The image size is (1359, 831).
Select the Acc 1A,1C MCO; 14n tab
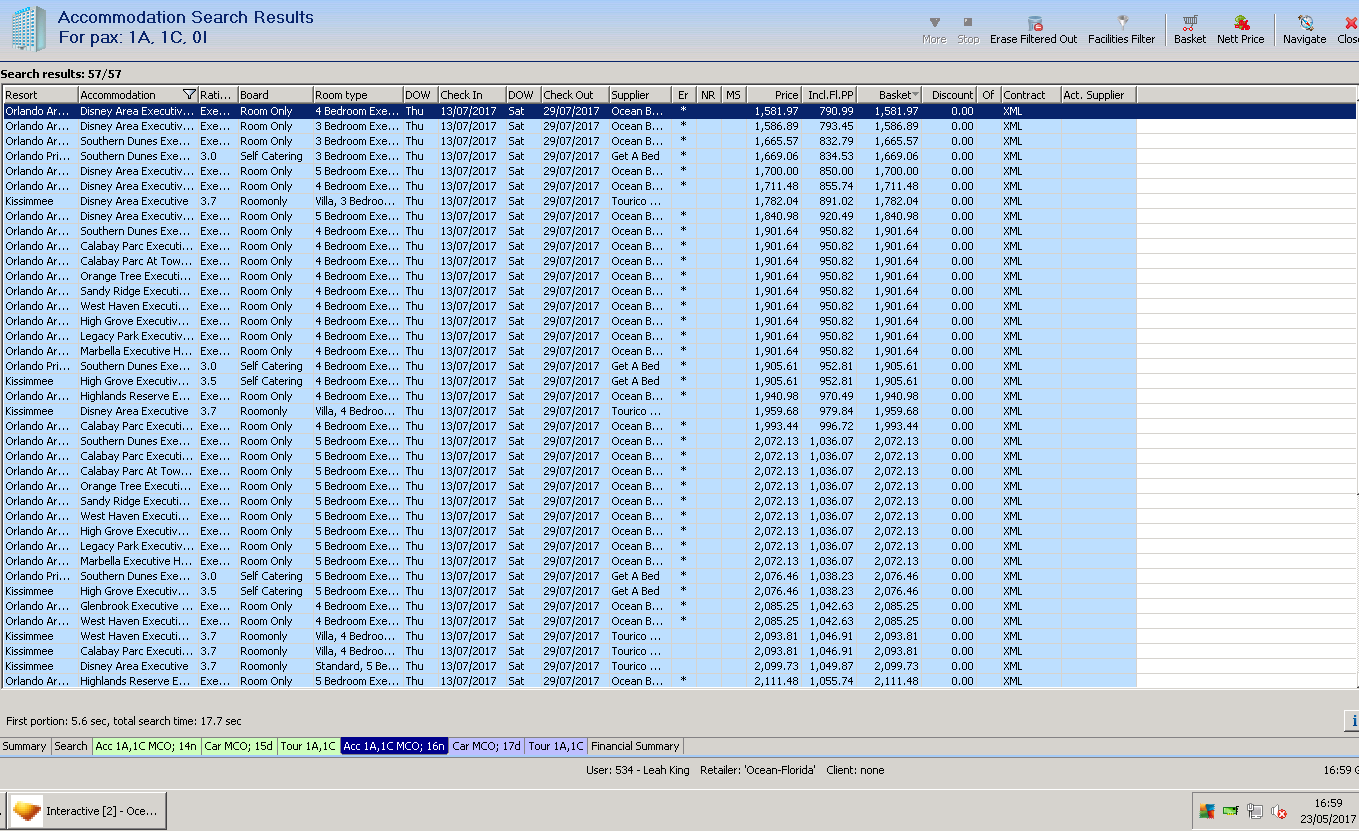click(x=146, y=746)
